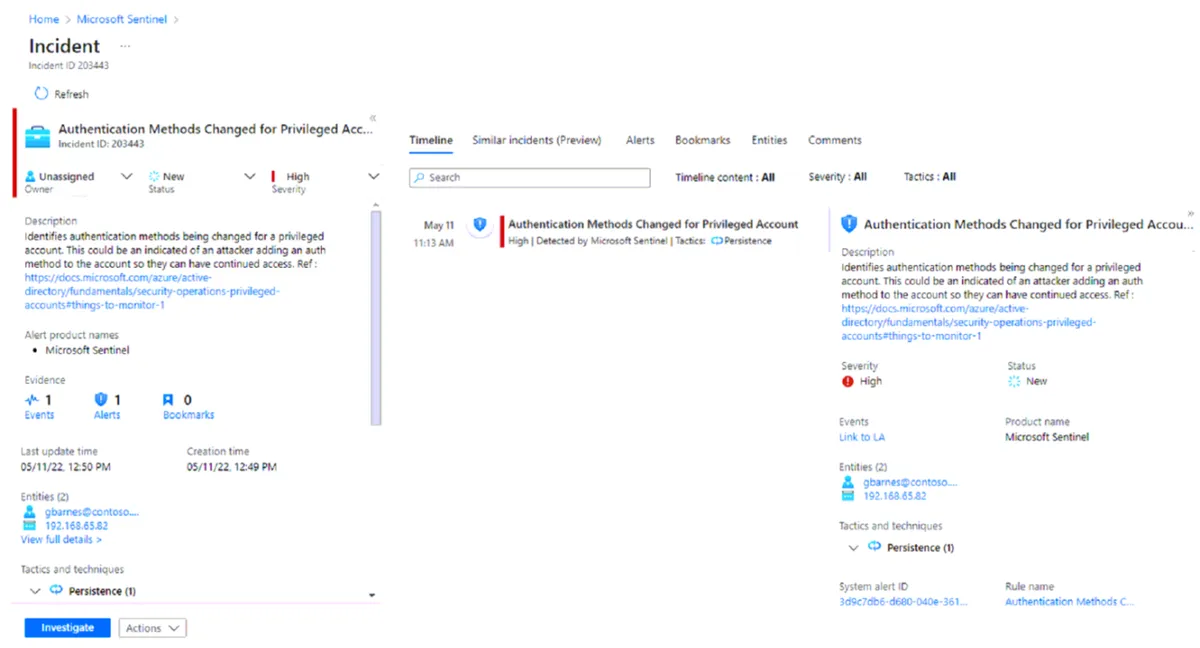Click the Home breadcrumb link
The image size is (1200, 648).
click(44, 19)
